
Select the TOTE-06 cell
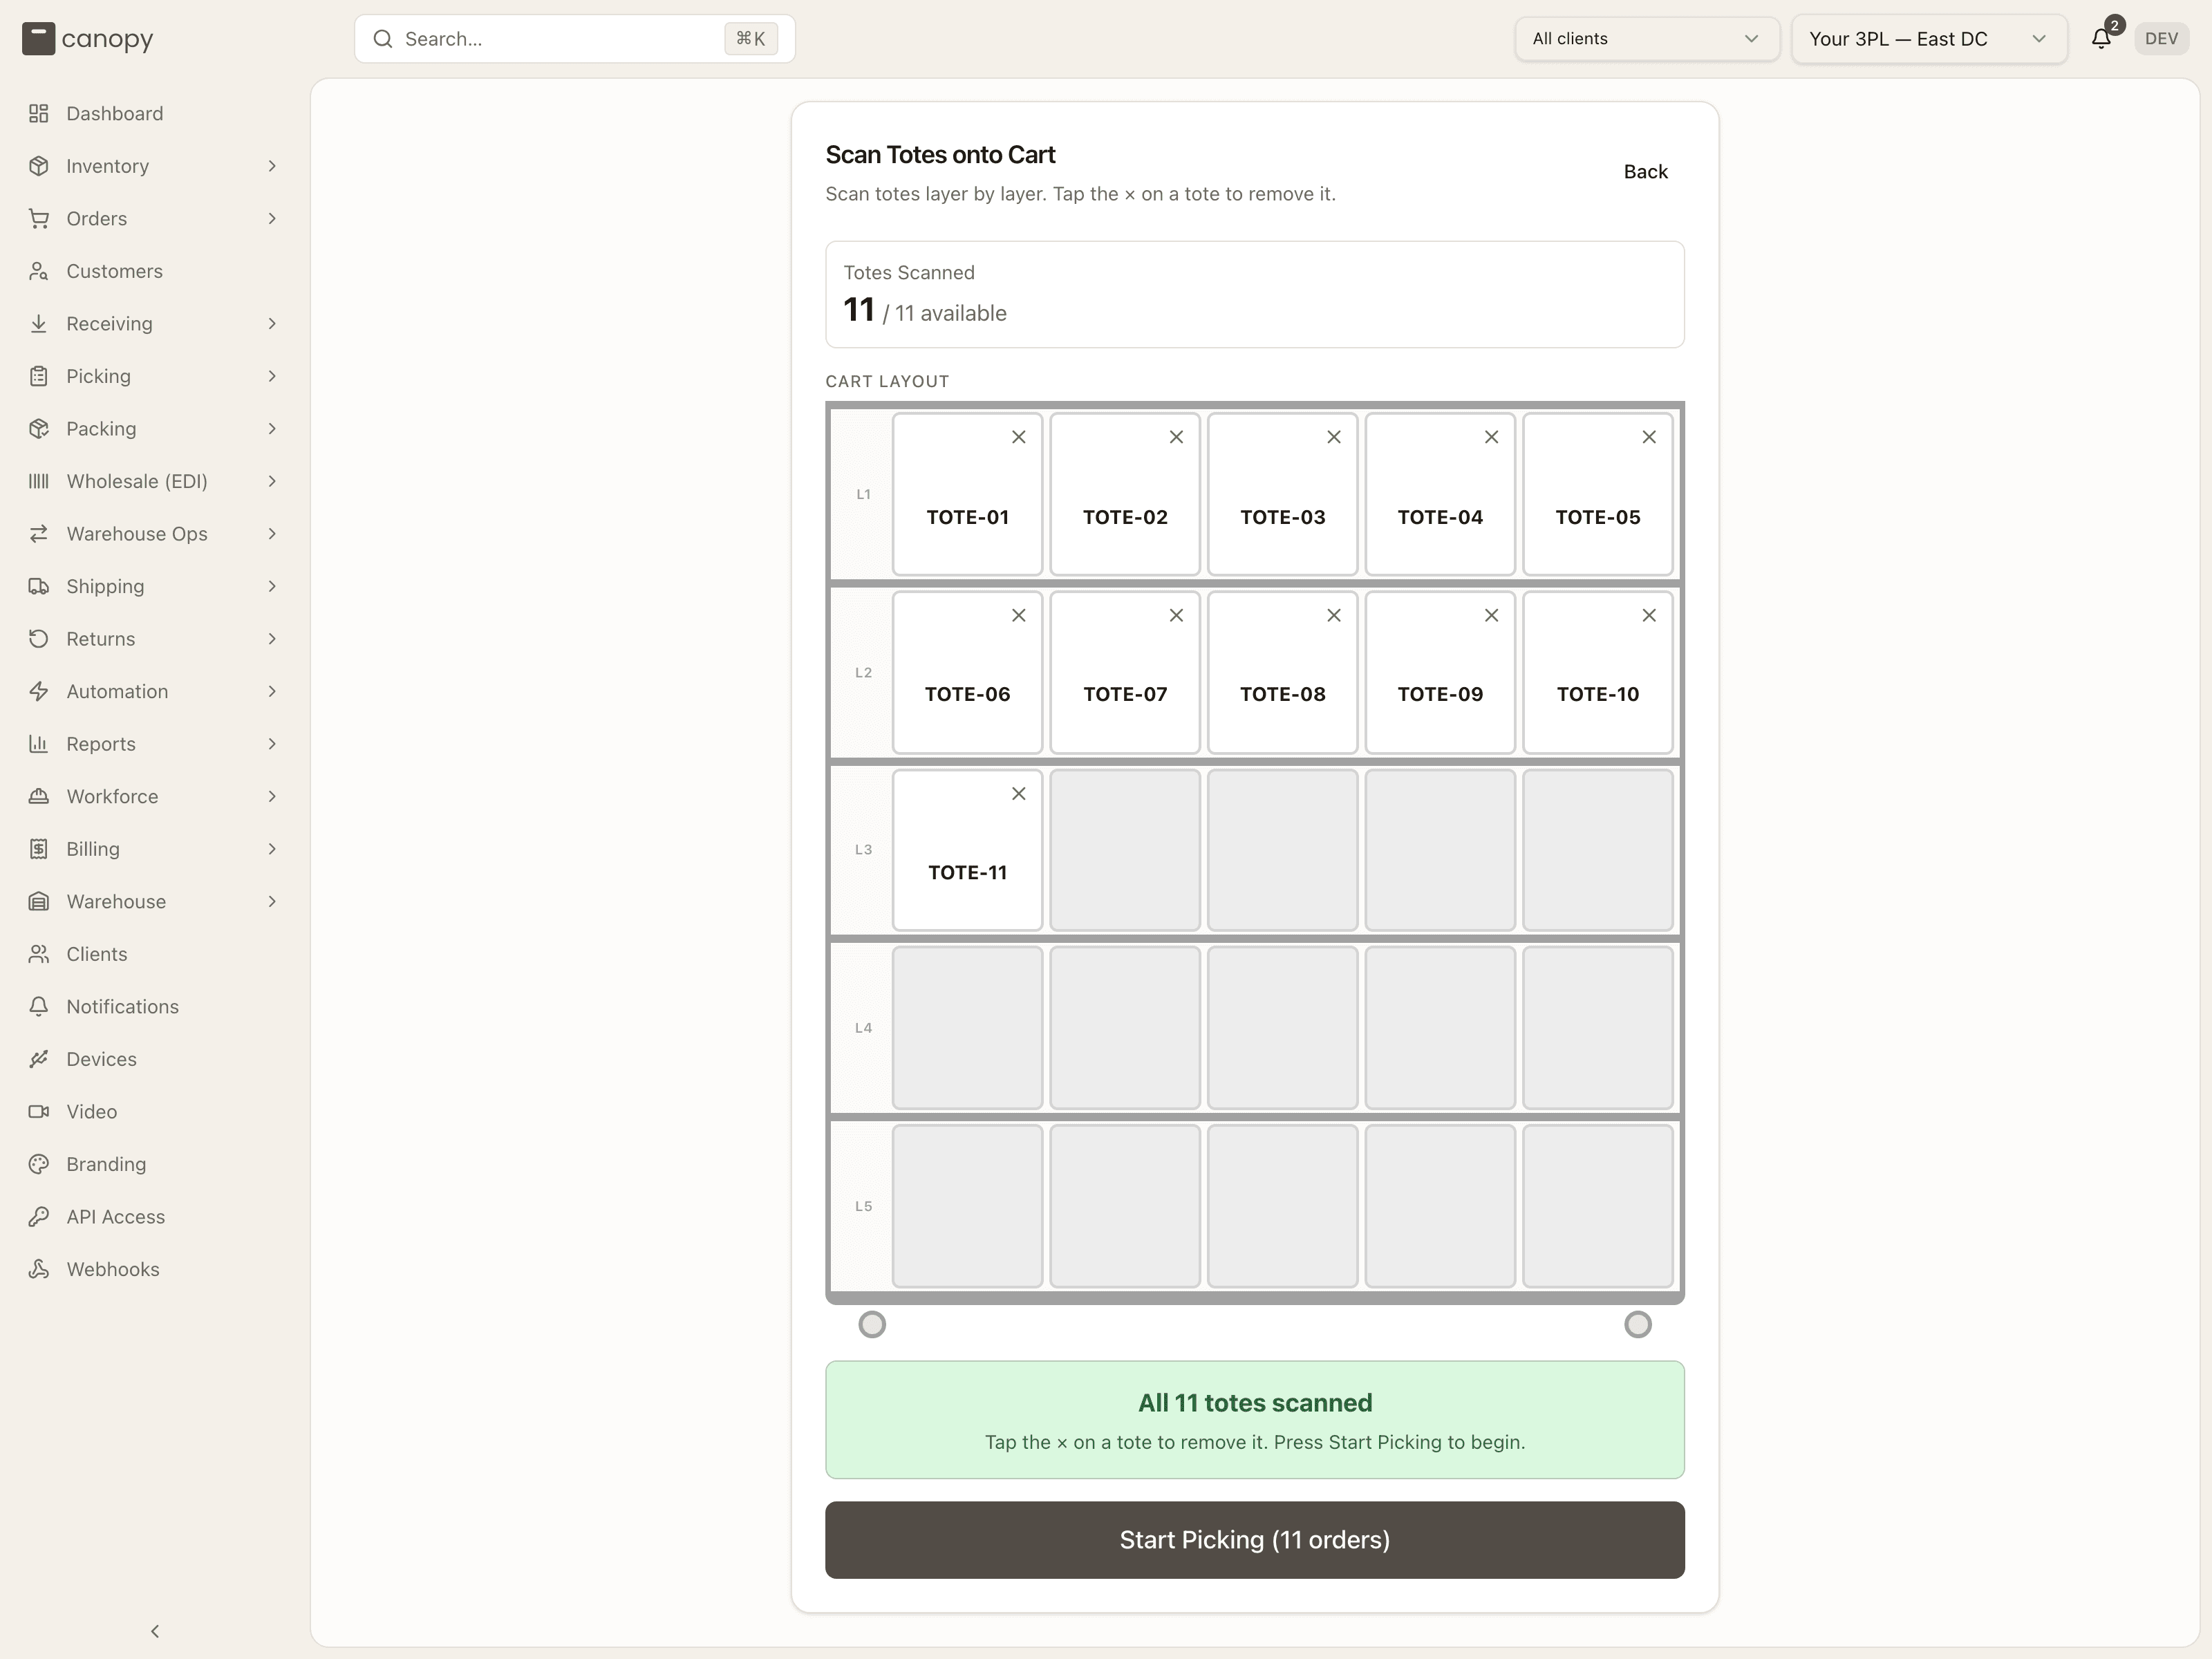coord(967,672)
